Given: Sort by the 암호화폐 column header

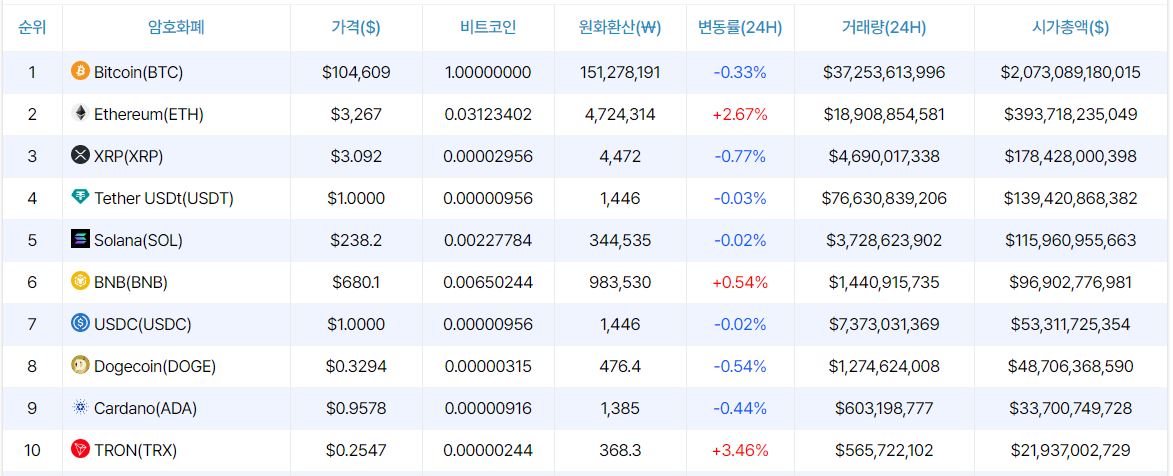Looking at the screenshot, I should tap(177, 28).
